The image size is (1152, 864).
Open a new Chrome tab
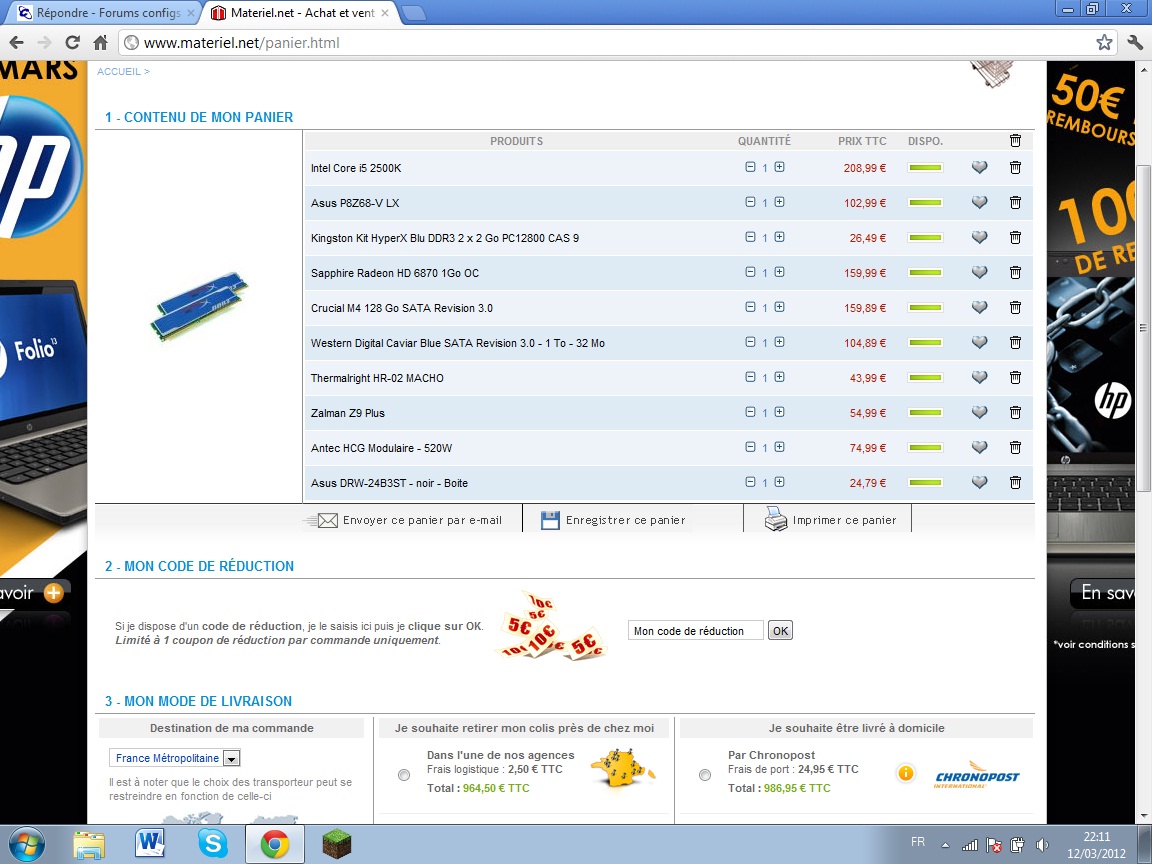pyautogui.click(x=413, y=13)
